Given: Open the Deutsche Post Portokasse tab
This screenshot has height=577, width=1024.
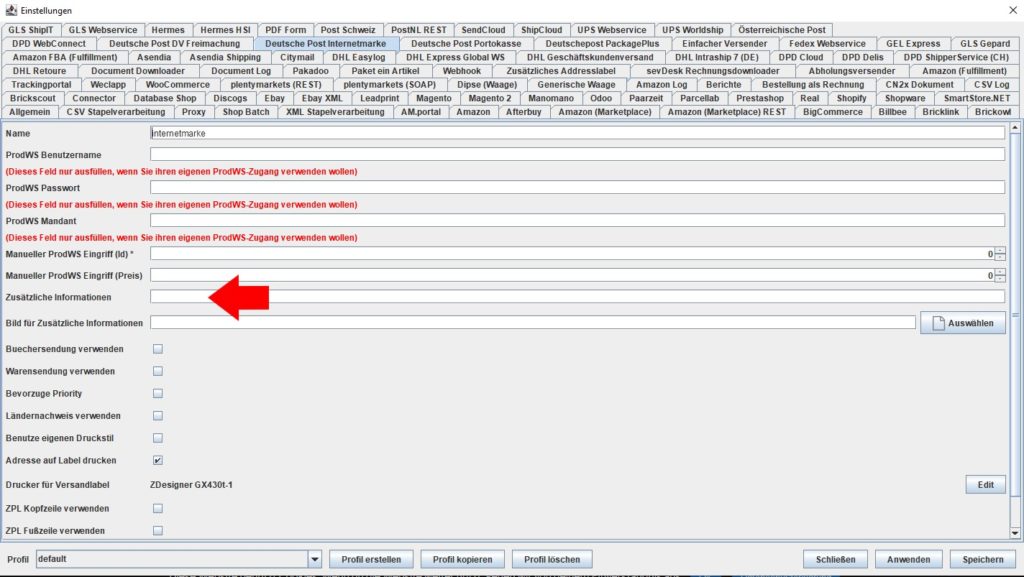Looking at the screenshot, I should (466, 44).
